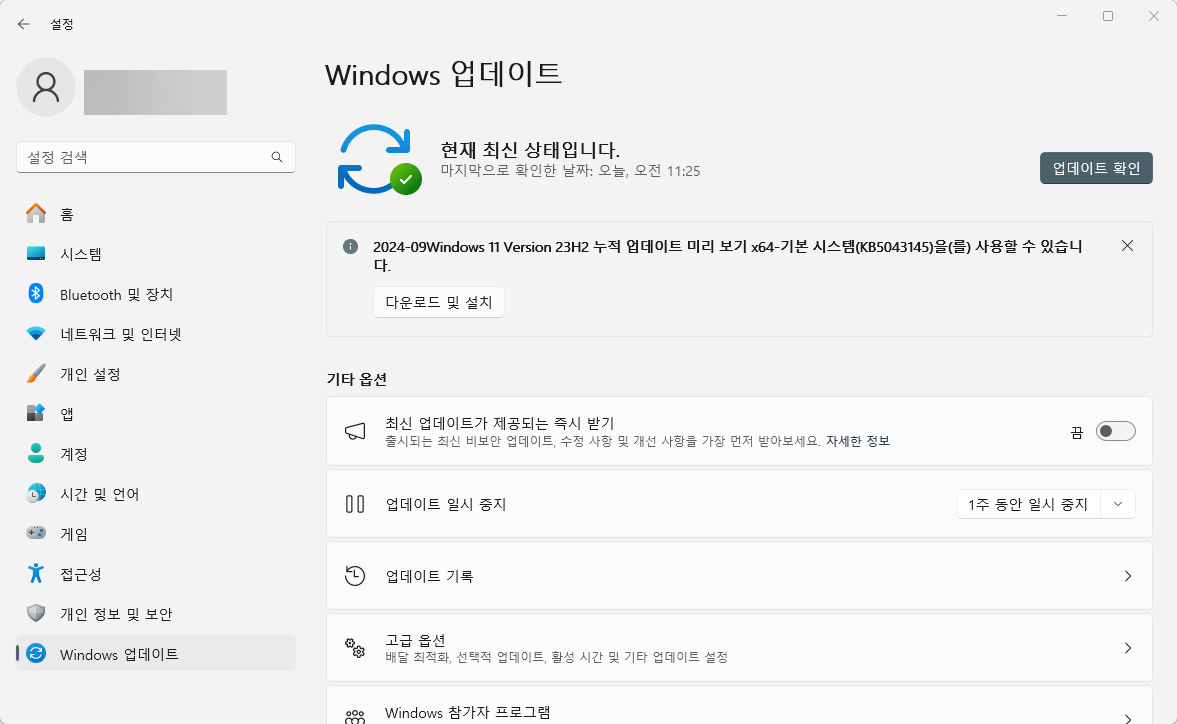Click the 개인 정보 및 보안 shield icon
1177x724 pixels.
coord(36,613)
